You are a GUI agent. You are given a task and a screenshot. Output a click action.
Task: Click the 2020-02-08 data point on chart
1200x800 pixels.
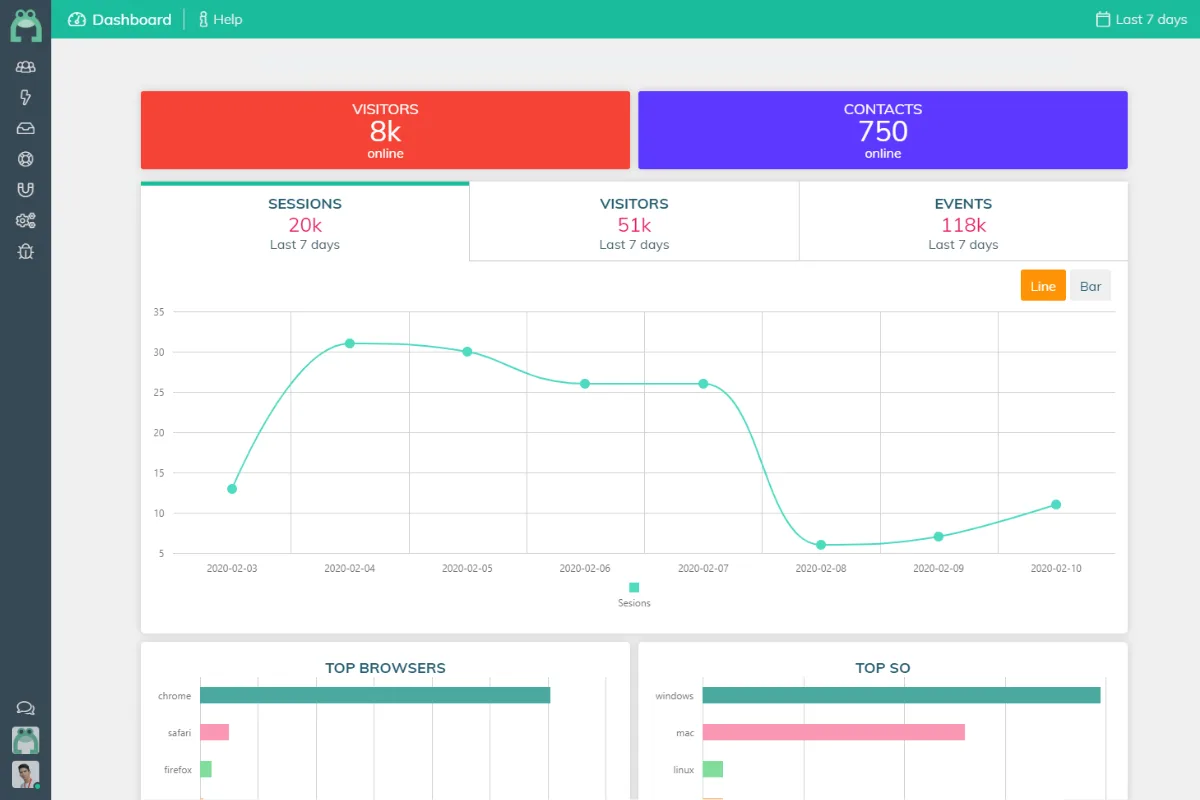[x=821, y=545]
